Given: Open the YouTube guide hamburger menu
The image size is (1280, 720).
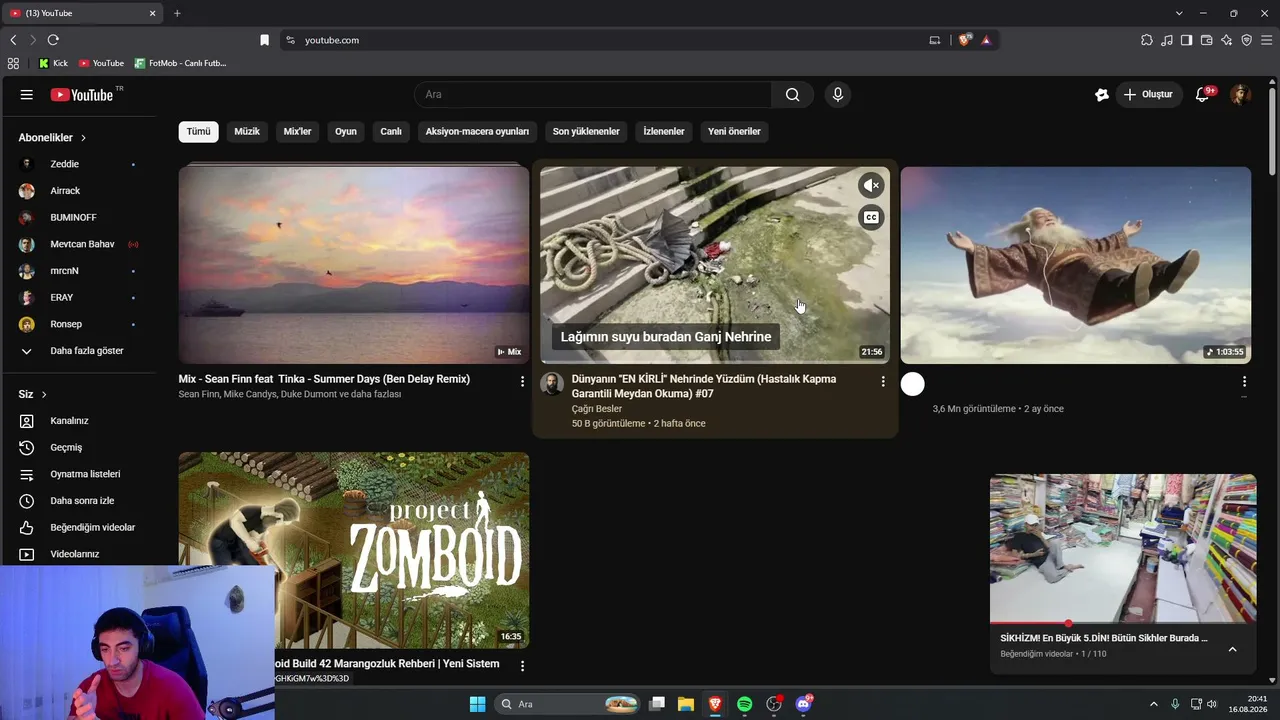Looking at the screenshot, I should tap(27, 95).
